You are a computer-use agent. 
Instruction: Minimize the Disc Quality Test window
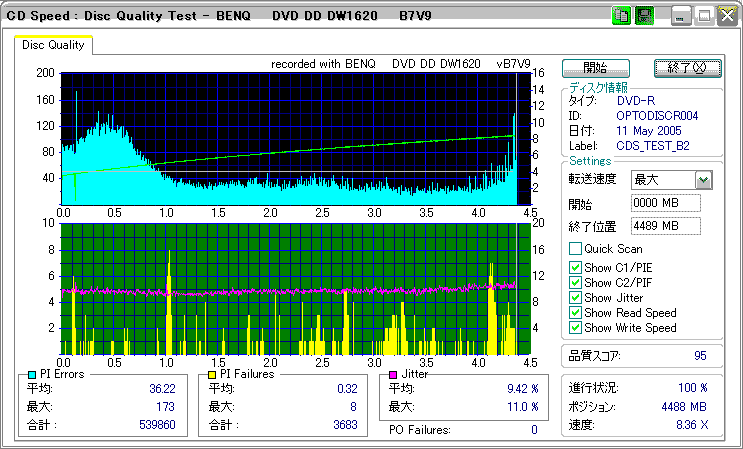click(x=681, y=15)
